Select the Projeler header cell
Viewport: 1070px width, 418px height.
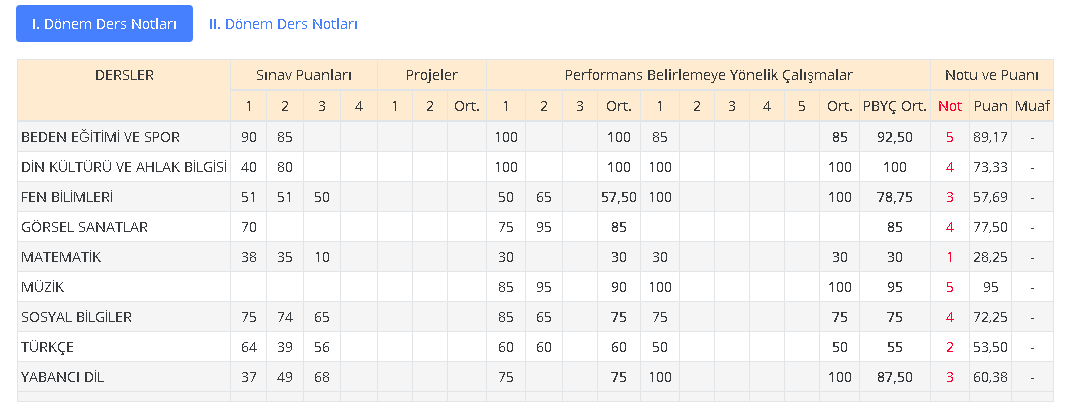tap(432, 75)
